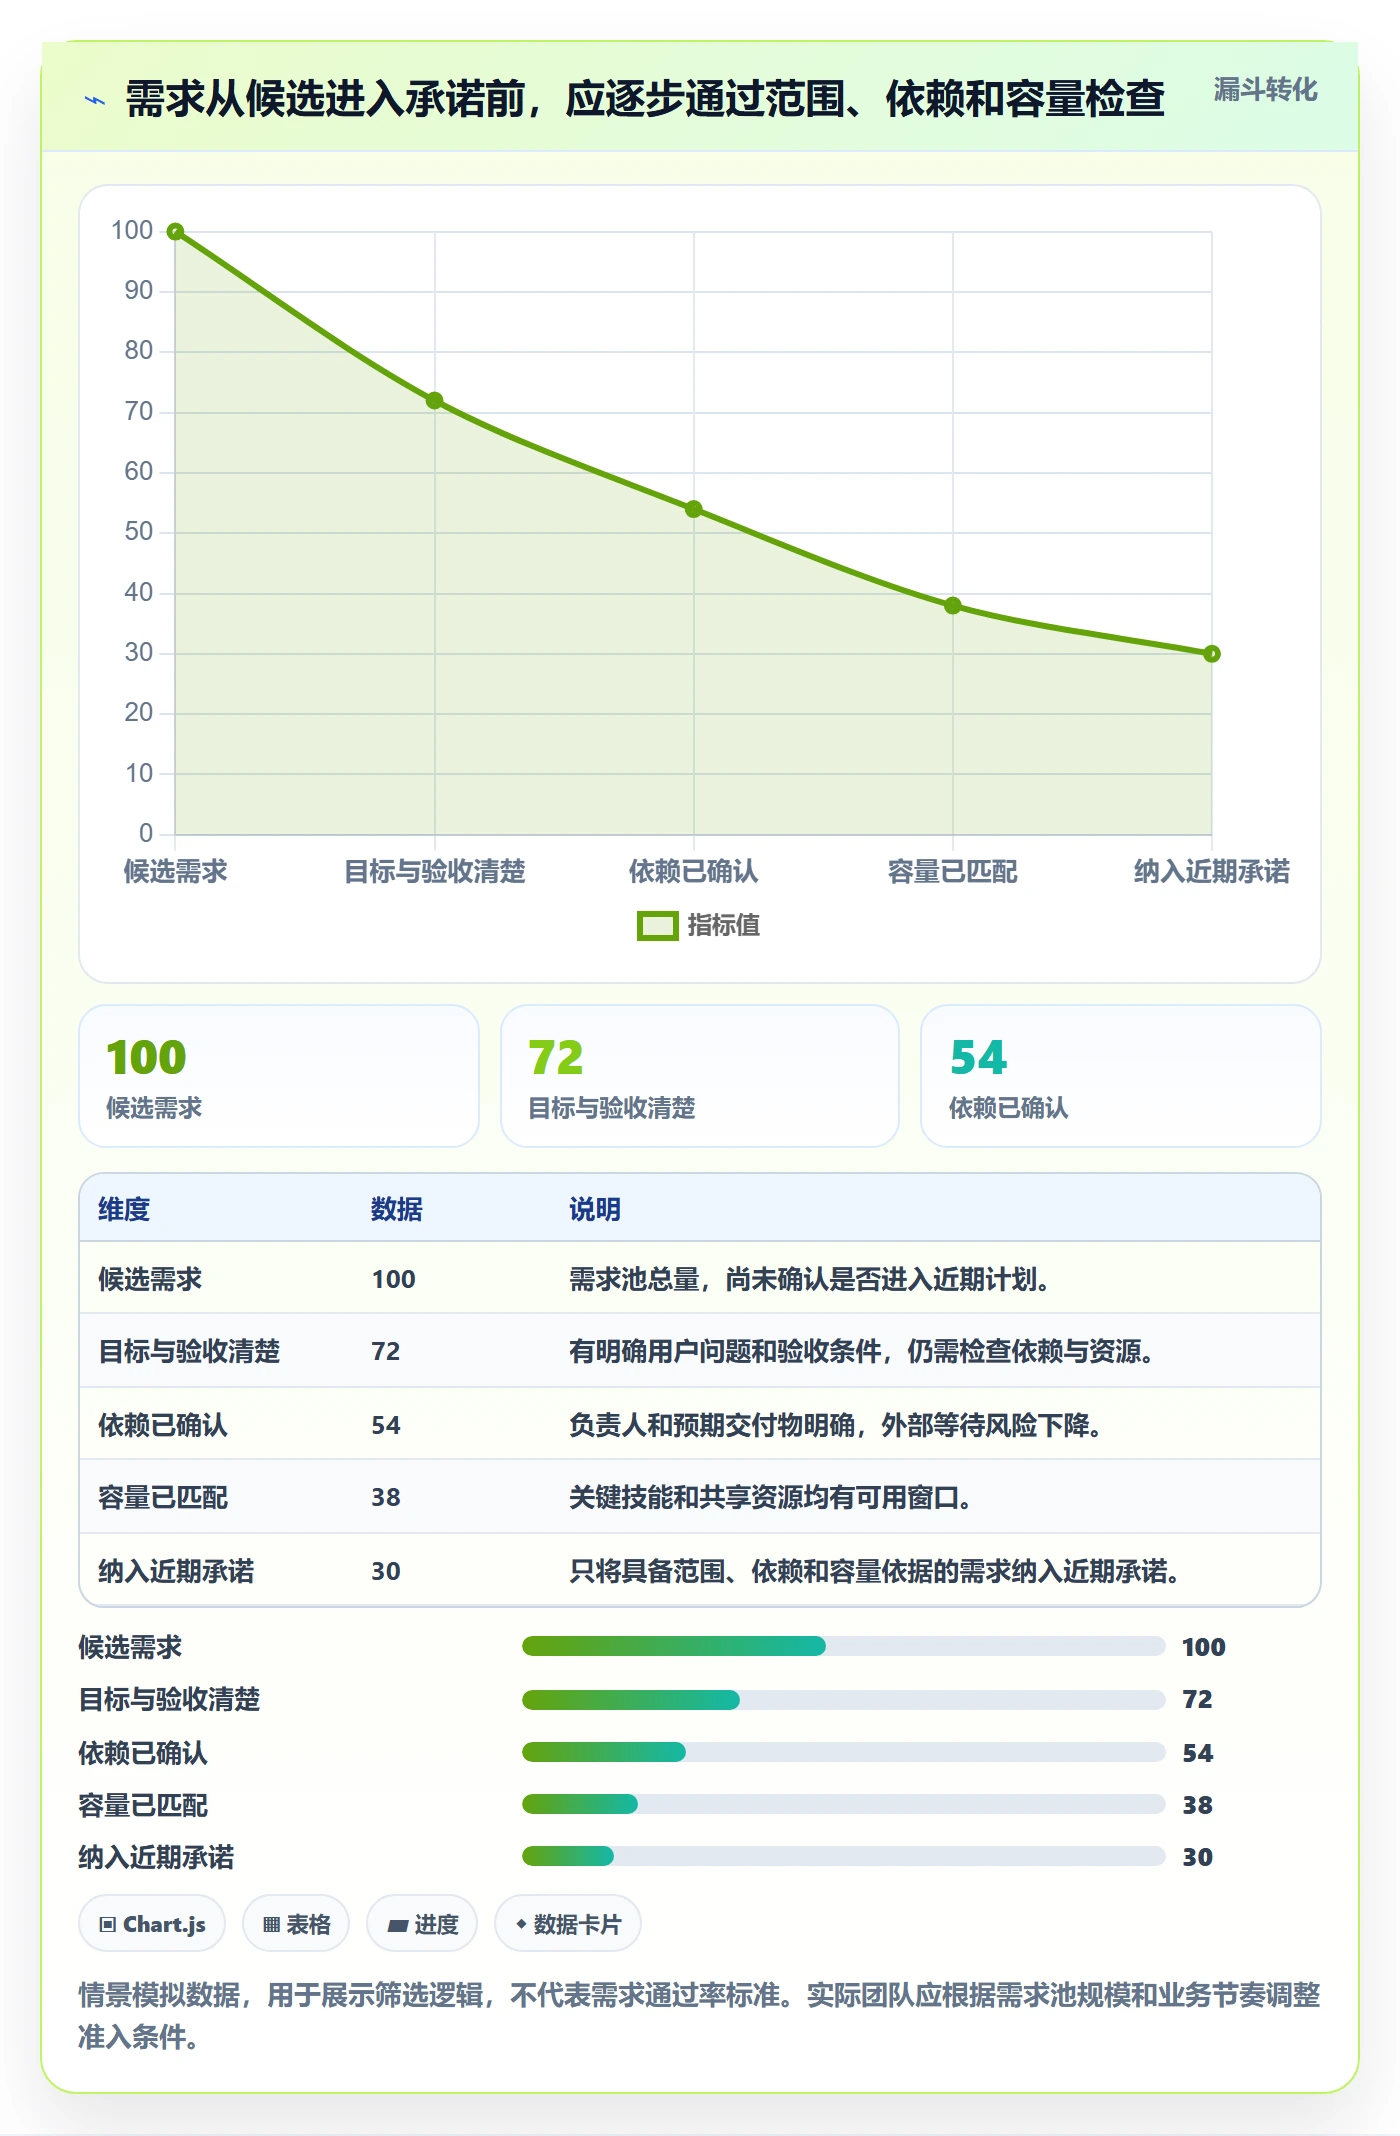
Task: Select the chart data point above 纳入近期承诺
Action: pos(1212,654)
